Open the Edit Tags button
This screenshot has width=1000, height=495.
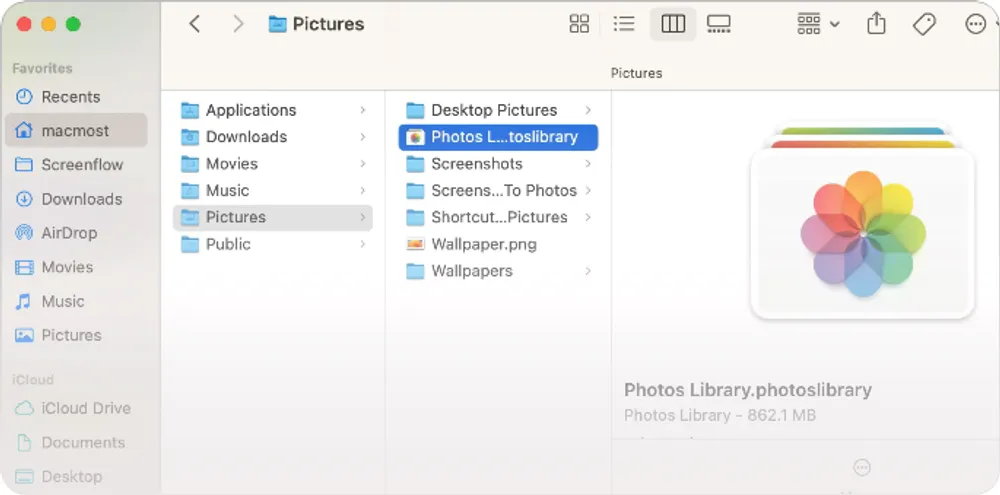point(925,24)
